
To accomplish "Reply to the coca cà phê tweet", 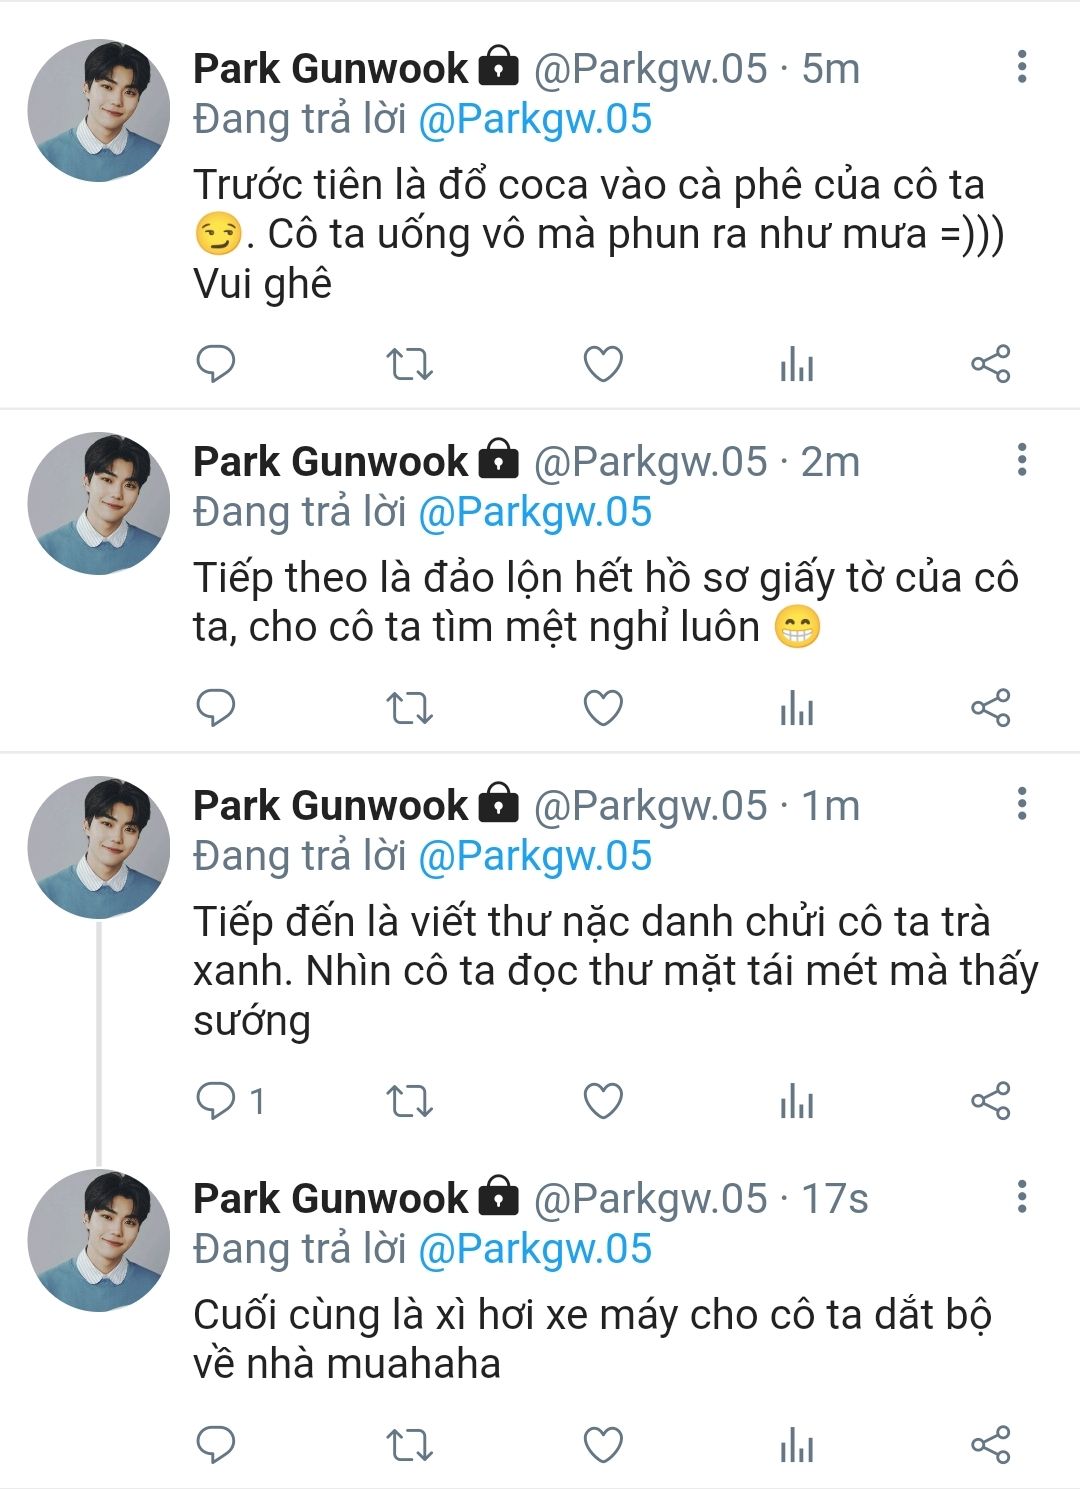I will coord(215,364).
